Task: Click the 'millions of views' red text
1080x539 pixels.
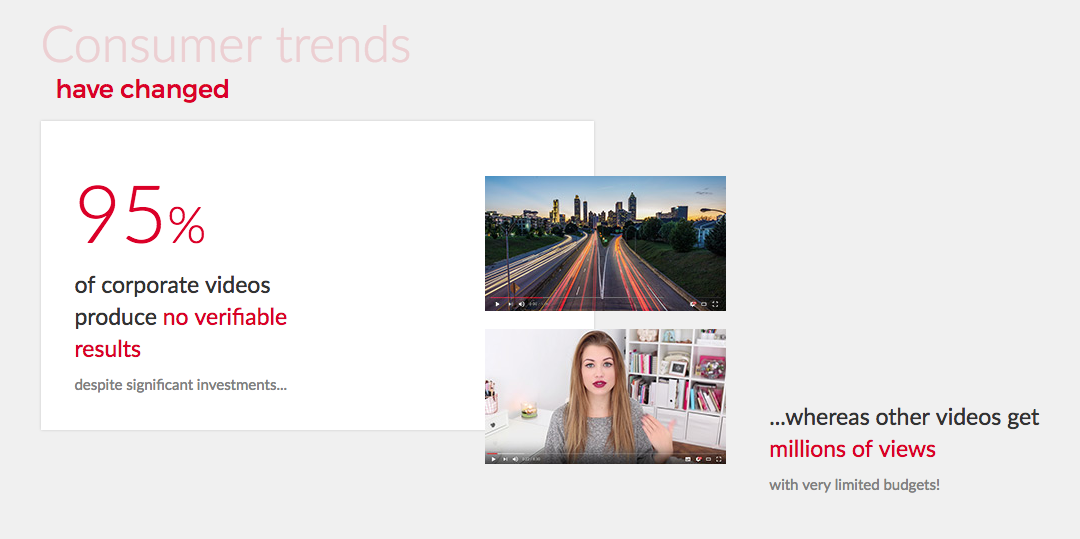Action: [x=853, y=450]
